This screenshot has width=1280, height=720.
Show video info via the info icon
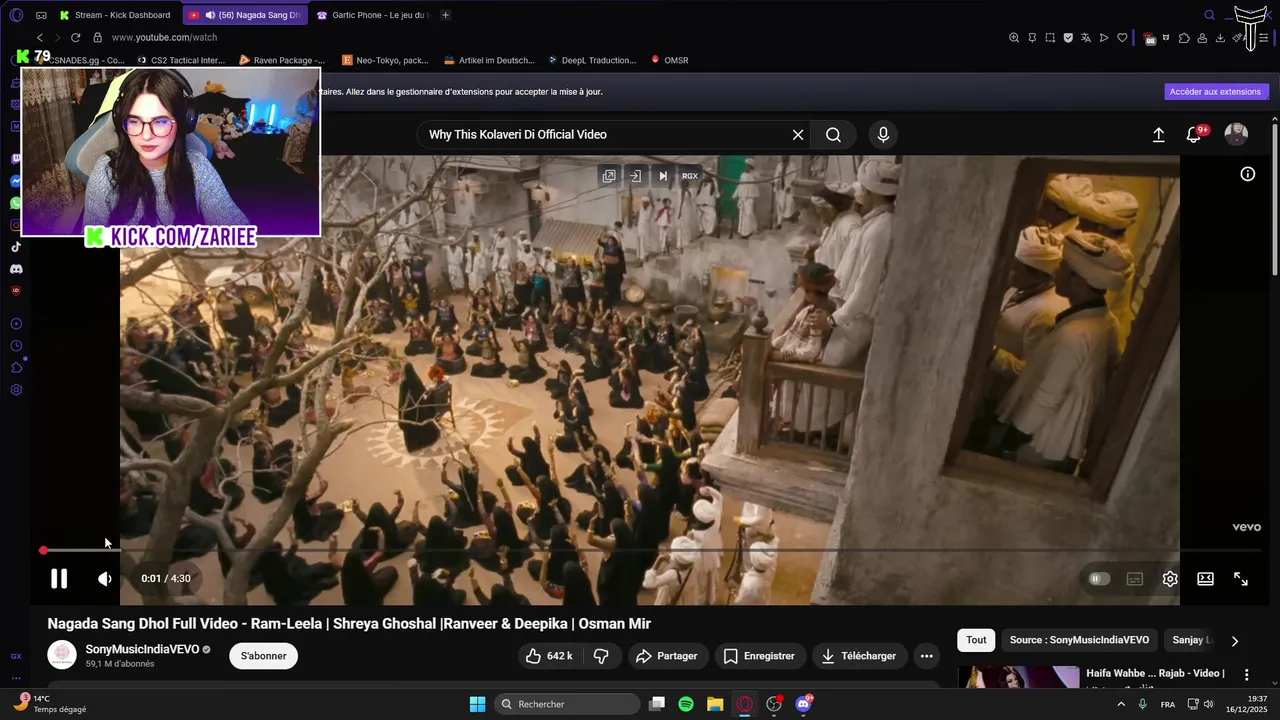click(x=1248, y=174)
